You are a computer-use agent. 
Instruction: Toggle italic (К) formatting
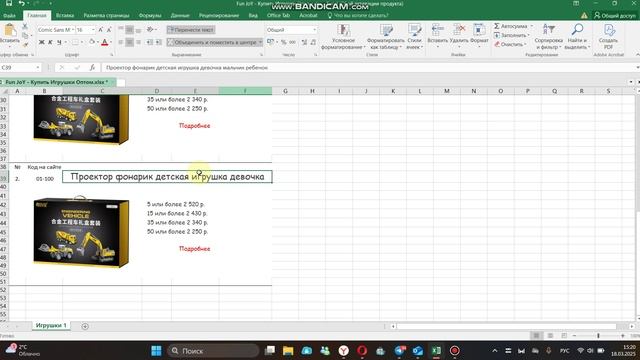pos(50,42)
